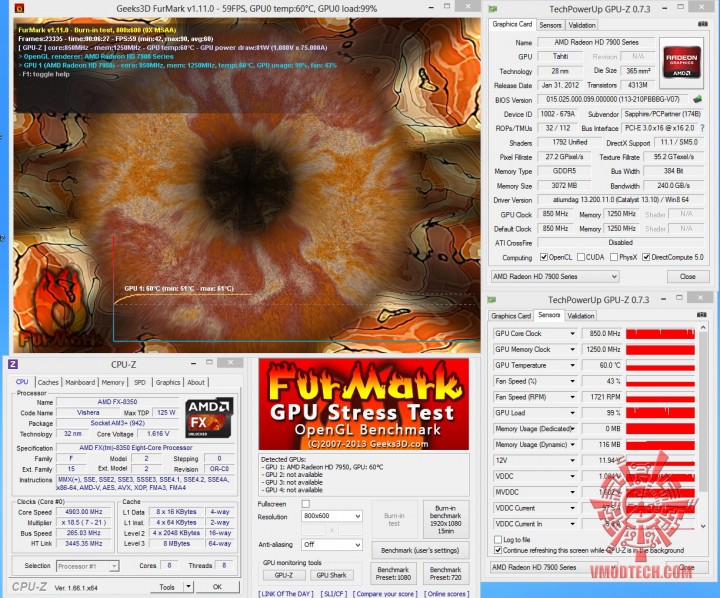
Task: Click Benchmark (user's settings) button
Action: [x=420, y=550]
